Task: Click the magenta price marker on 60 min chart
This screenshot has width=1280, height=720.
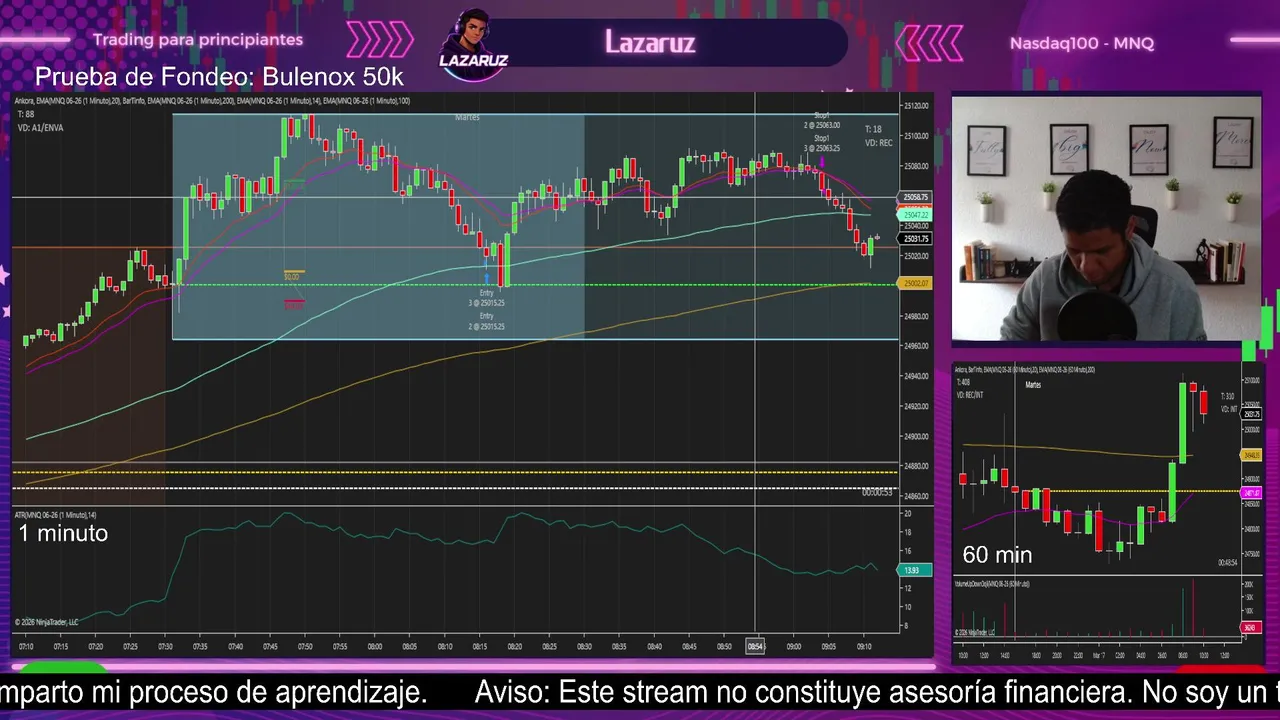Action: tap(1250, 493)
